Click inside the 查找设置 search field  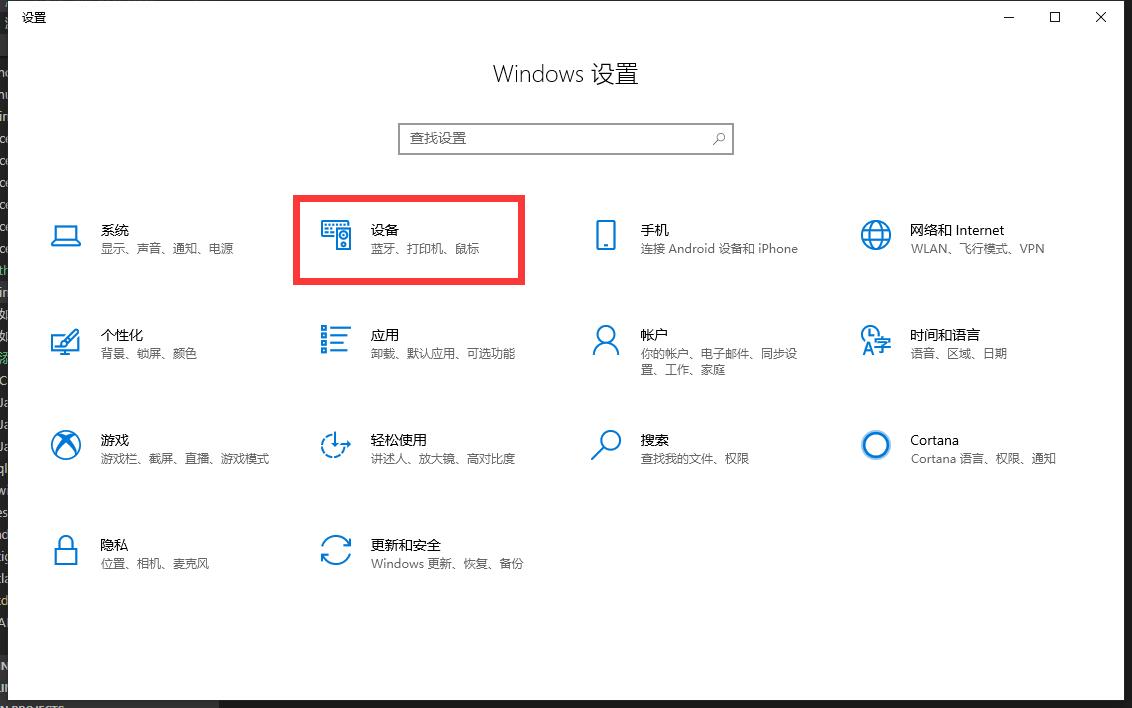(555, 139)
